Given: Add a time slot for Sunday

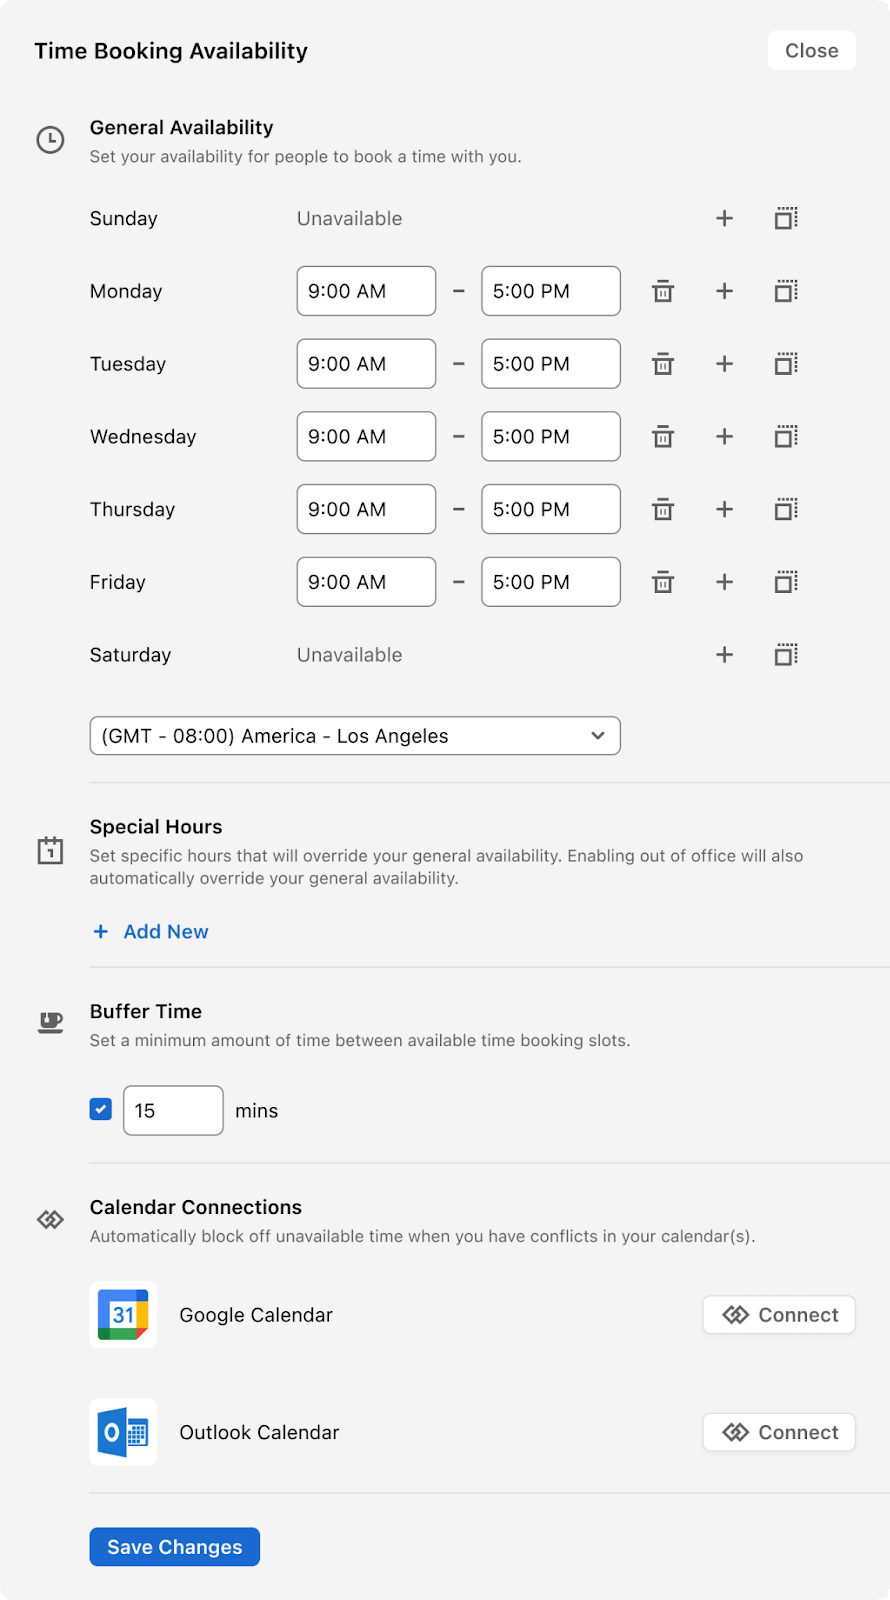Looking at the screenshot, I should click(x=725, y=219).
